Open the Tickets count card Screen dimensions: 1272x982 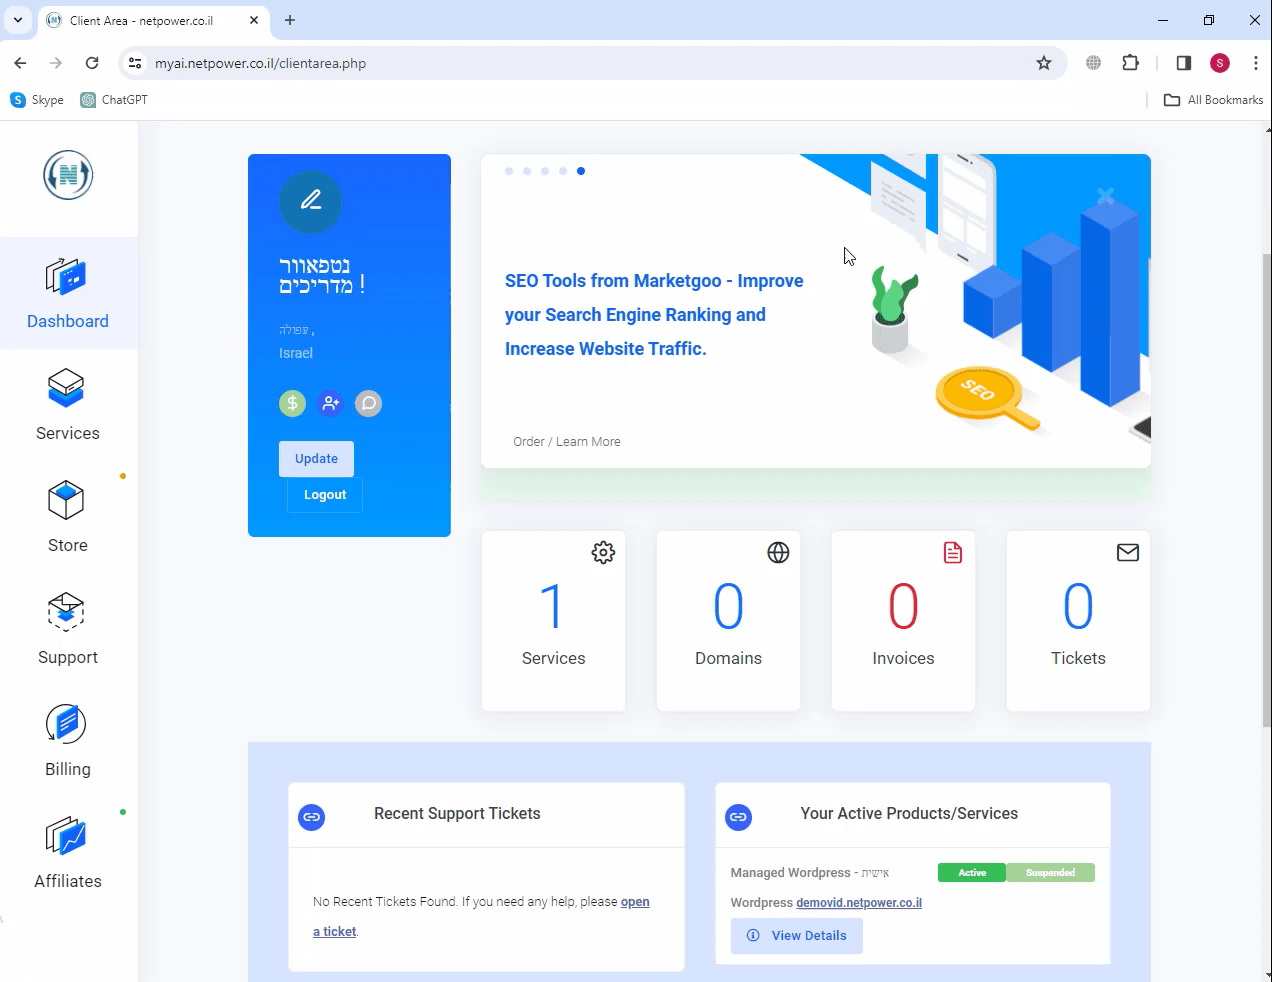click(x=1078, y=621)
